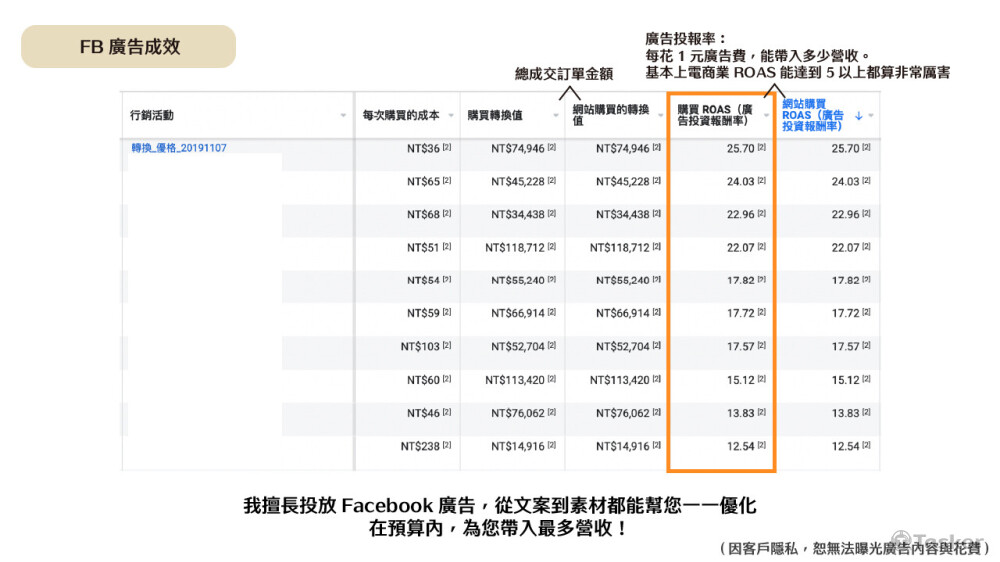Image resolution: width=1000 pixels, height=562 pixels.
Task: Click NT$74,946 in the 購買轉換值 column
Action: (518, 149)
